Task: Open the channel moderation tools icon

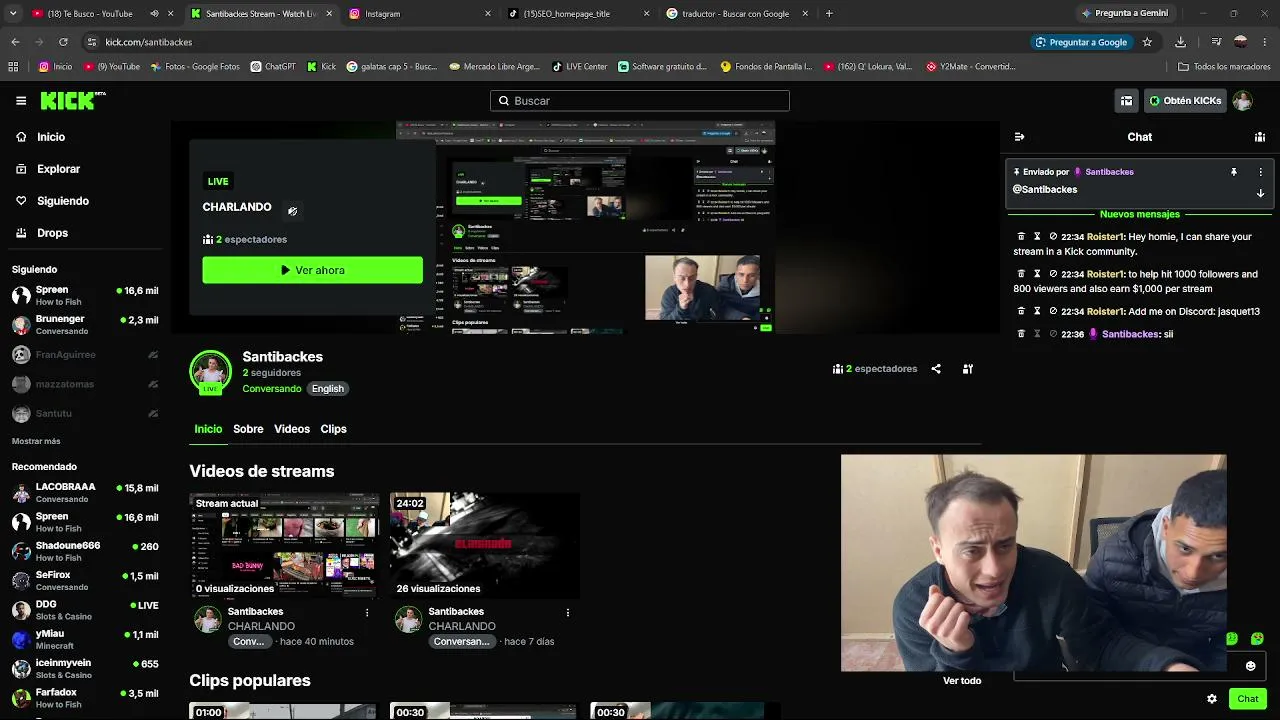Action: point(968,369)
